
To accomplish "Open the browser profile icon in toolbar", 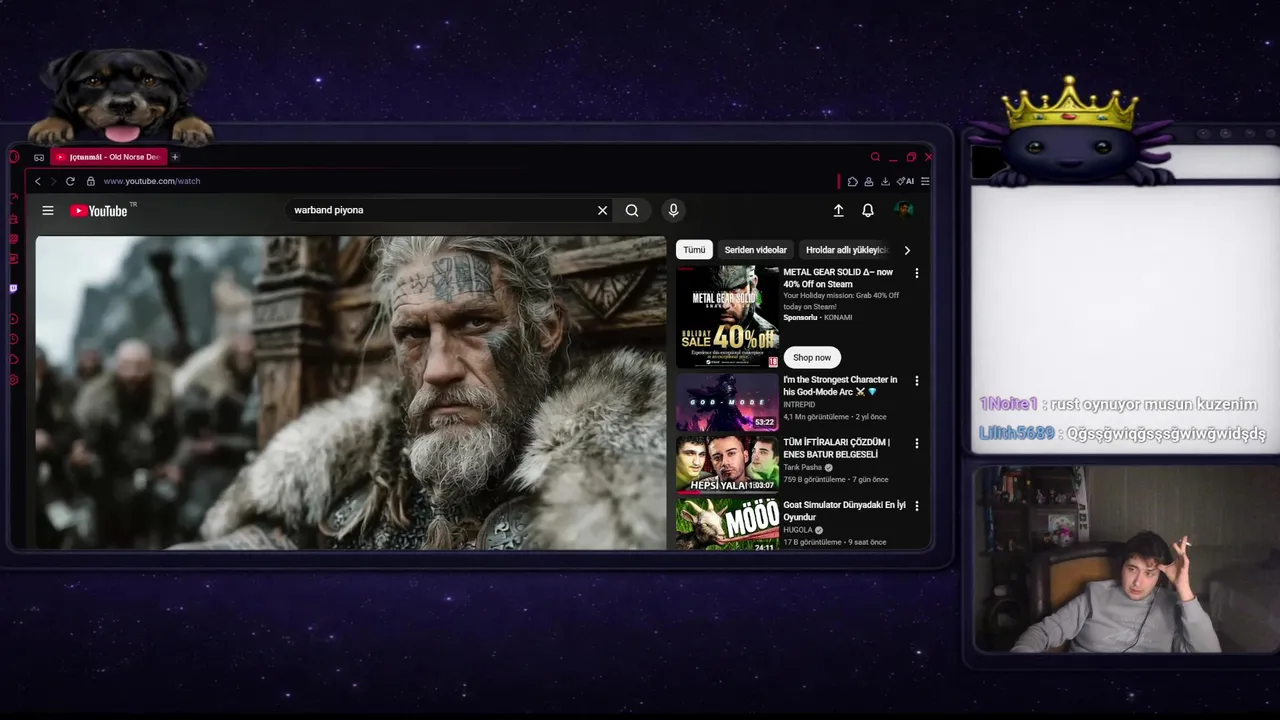I will [869, 182].
